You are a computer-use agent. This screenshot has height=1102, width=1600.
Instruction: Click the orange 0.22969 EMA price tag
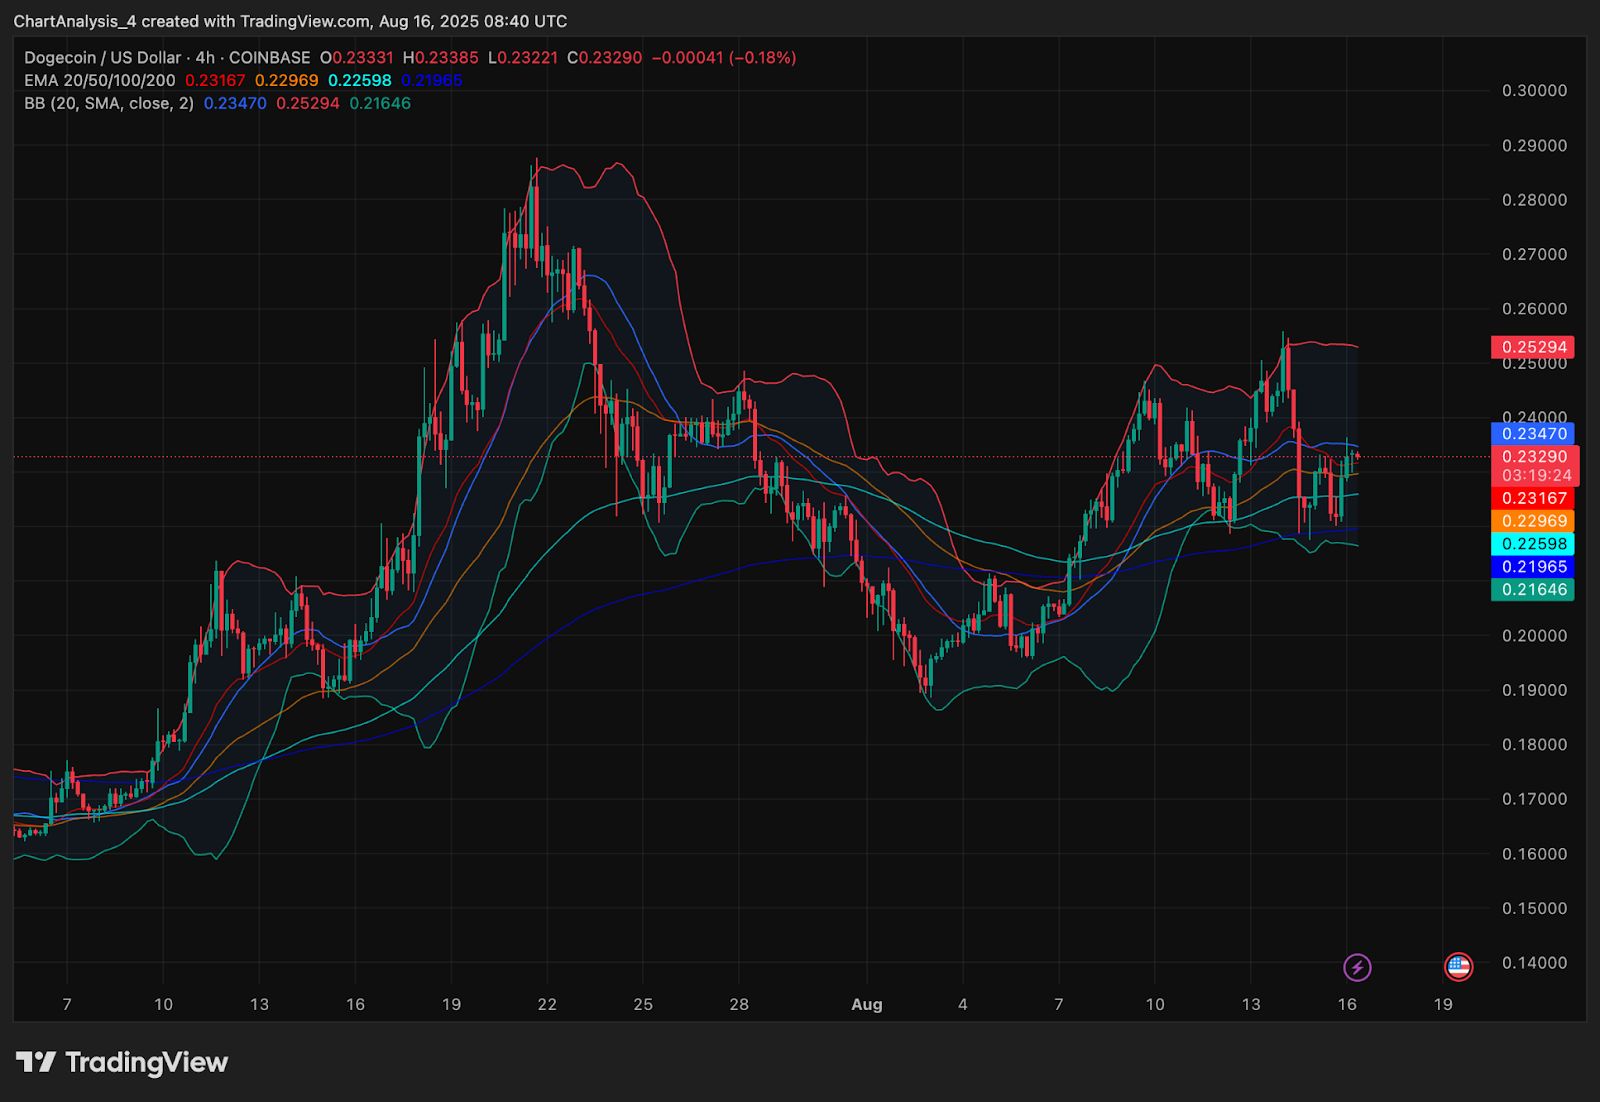click(x=1533, y=521)
